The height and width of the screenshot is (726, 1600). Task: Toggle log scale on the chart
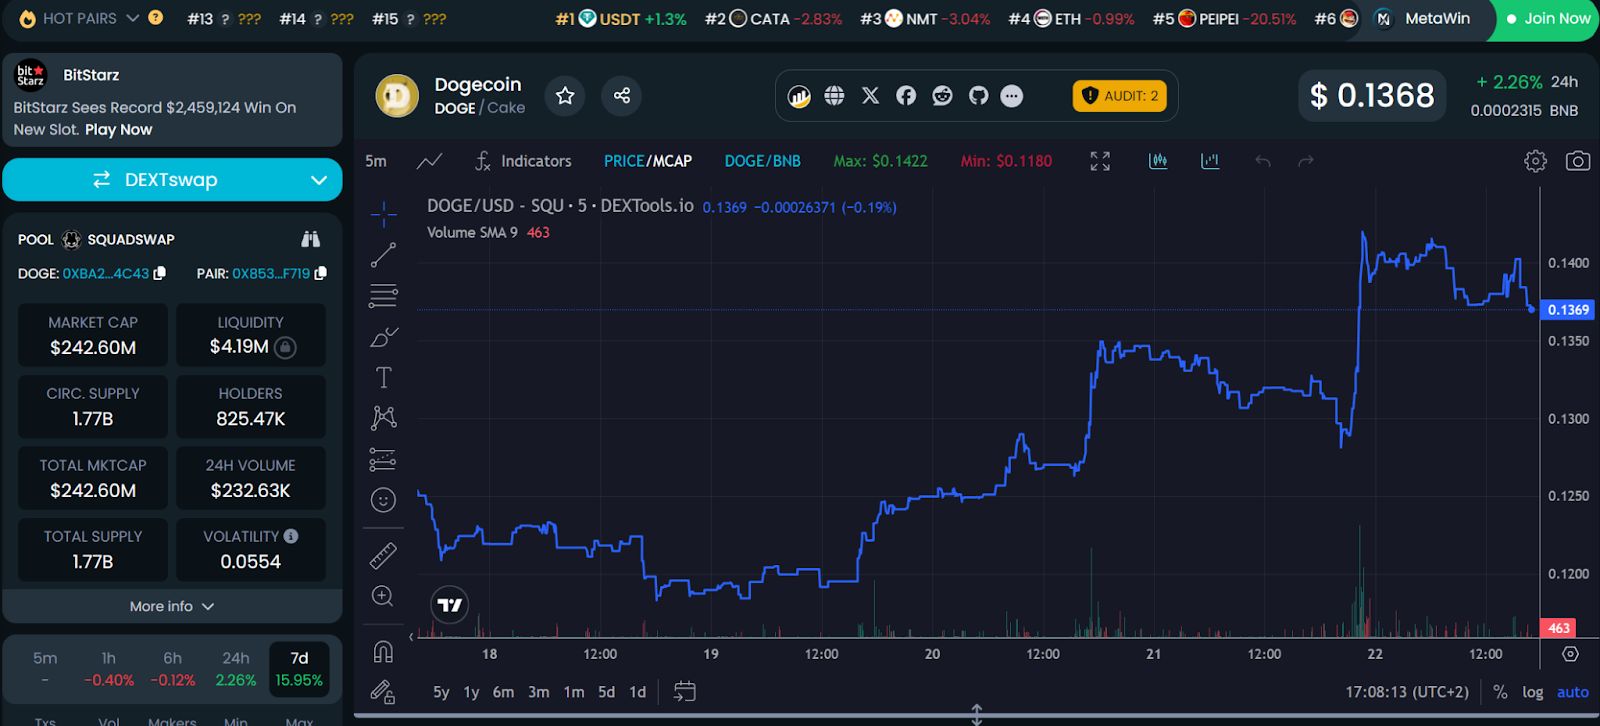(x=1532, y=692)
